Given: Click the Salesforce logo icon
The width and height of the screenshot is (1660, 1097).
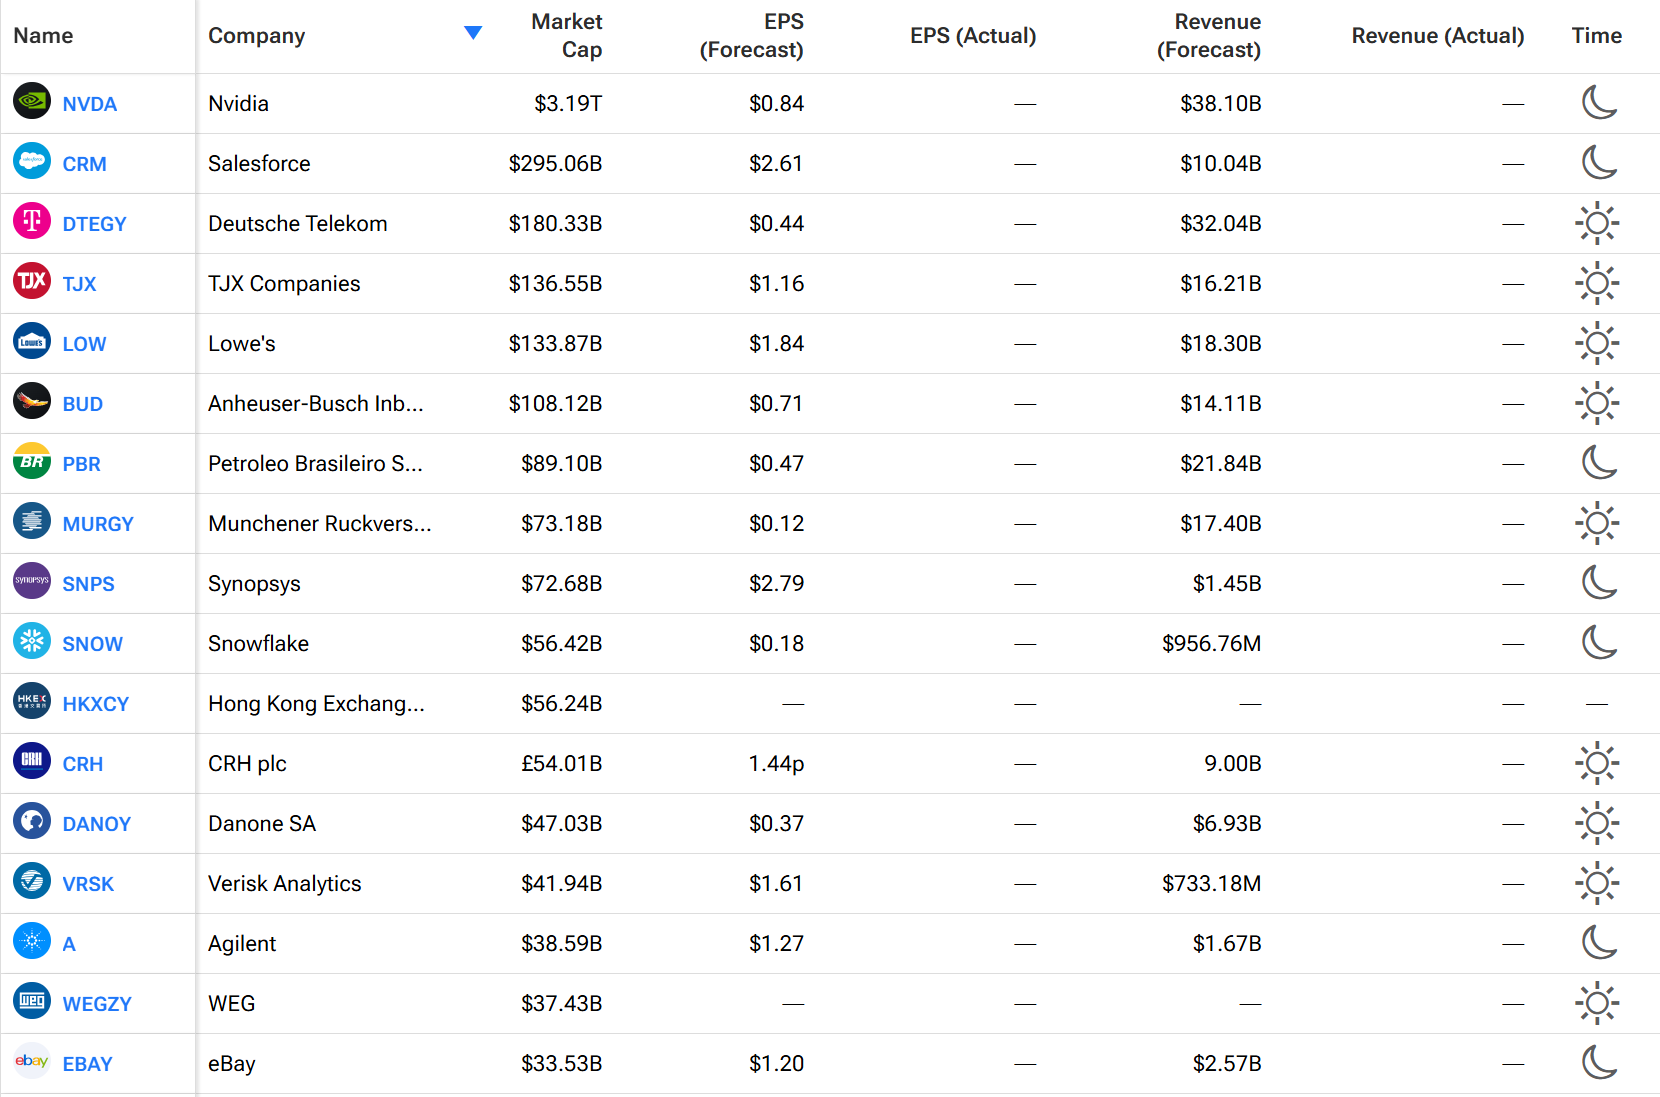Looking at the screenshot, I should click(x=32, y=161).
